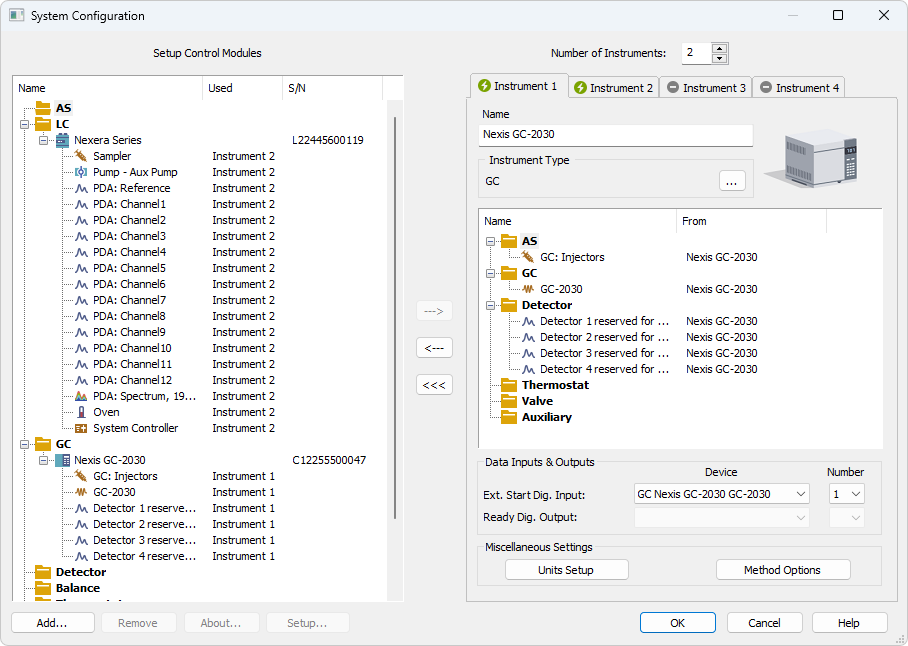This screenshot has height=646, width=908.
Task: Open Method Options
Action: coord(783,570)
